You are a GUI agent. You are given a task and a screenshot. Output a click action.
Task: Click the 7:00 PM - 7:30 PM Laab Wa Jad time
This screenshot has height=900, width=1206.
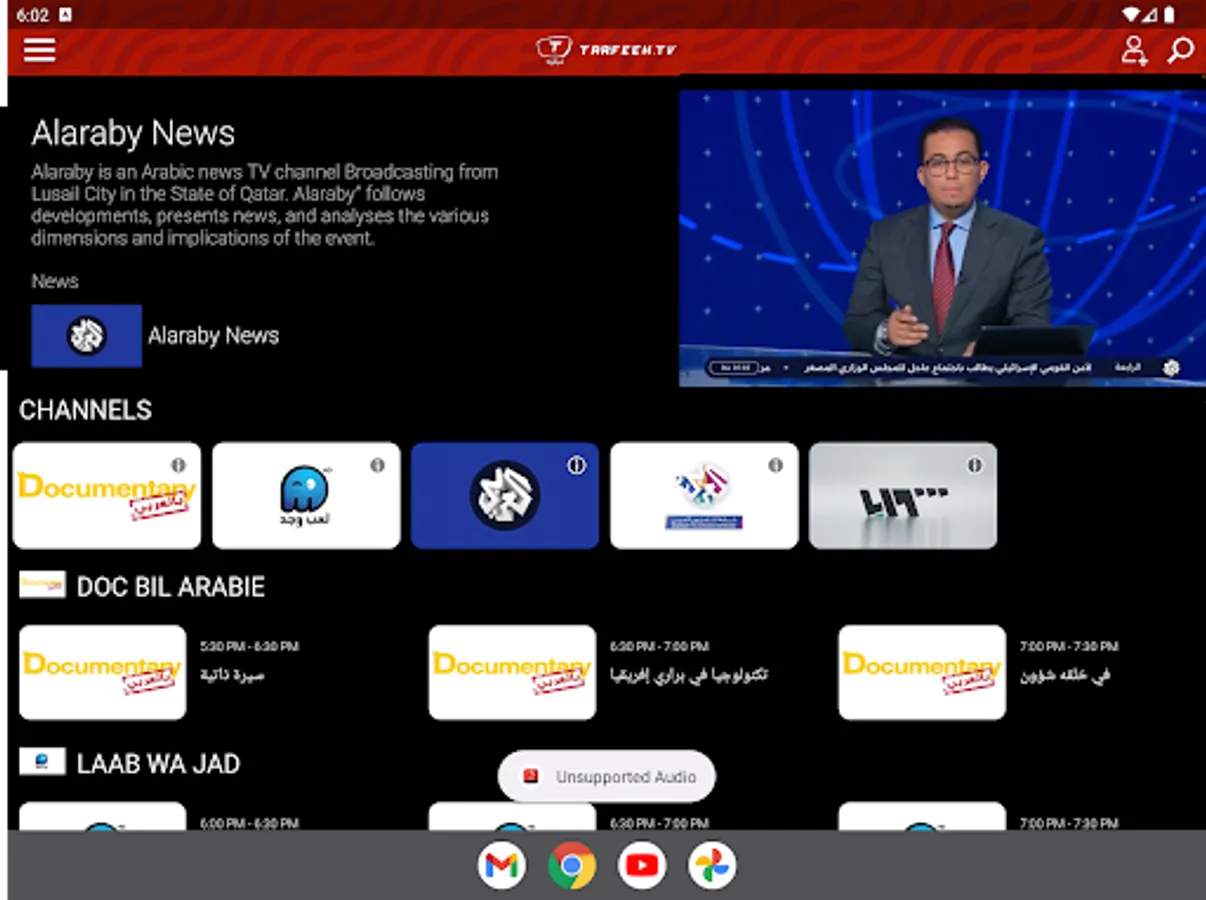pos(1069,823)
